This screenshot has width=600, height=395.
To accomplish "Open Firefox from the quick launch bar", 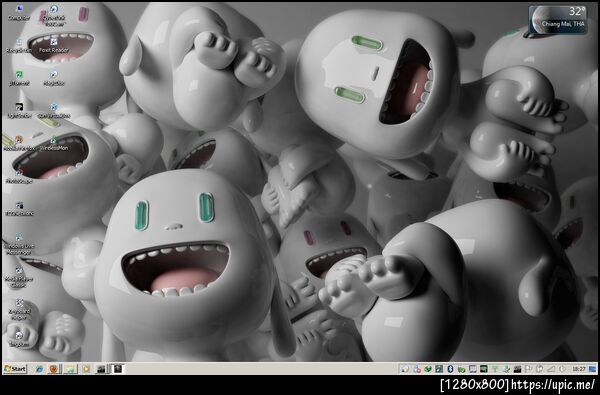I will point(54,369).
